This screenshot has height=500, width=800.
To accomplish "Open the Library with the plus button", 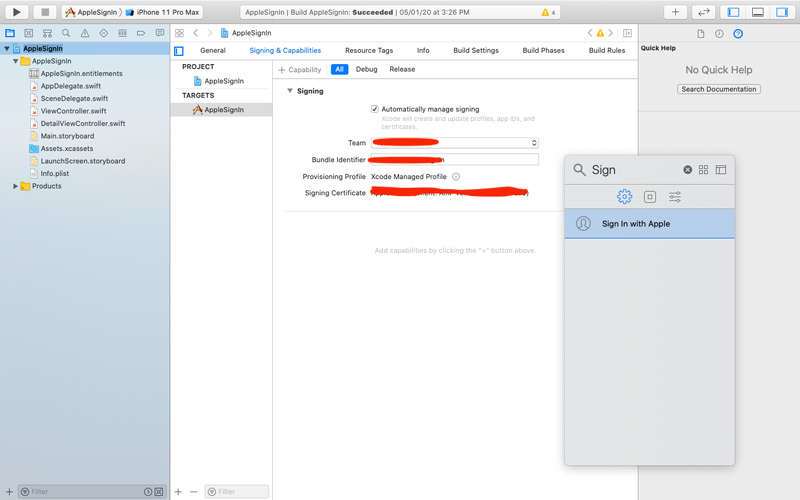I will [x=675, y=12].
